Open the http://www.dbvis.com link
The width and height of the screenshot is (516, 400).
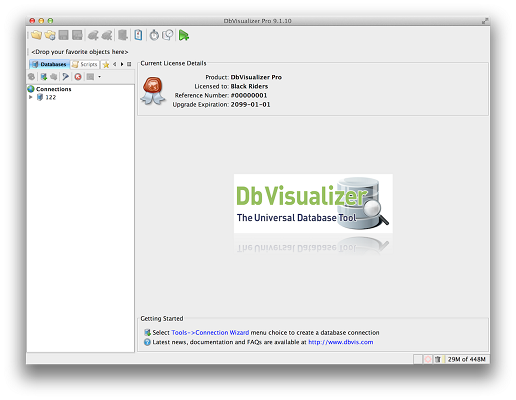click(341, 342)
